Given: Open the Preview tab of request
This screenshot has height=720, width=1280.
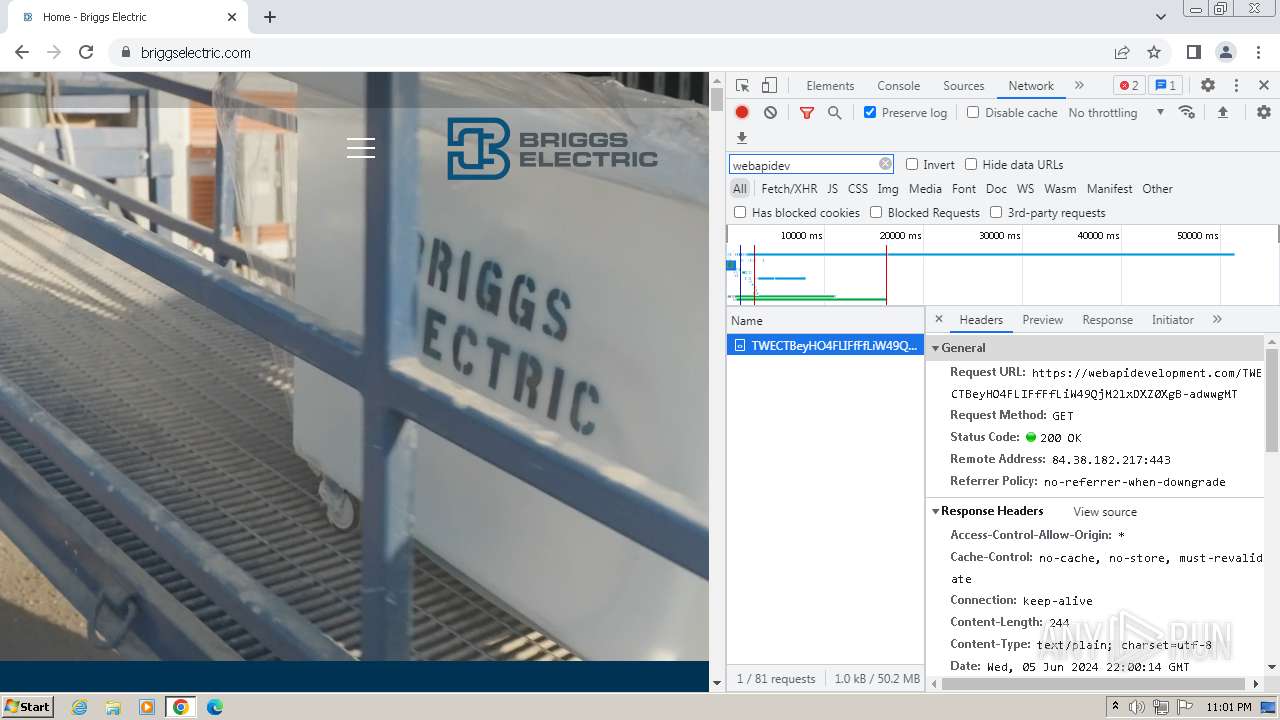Looking at the screenshot, I should pos(1042,320).
